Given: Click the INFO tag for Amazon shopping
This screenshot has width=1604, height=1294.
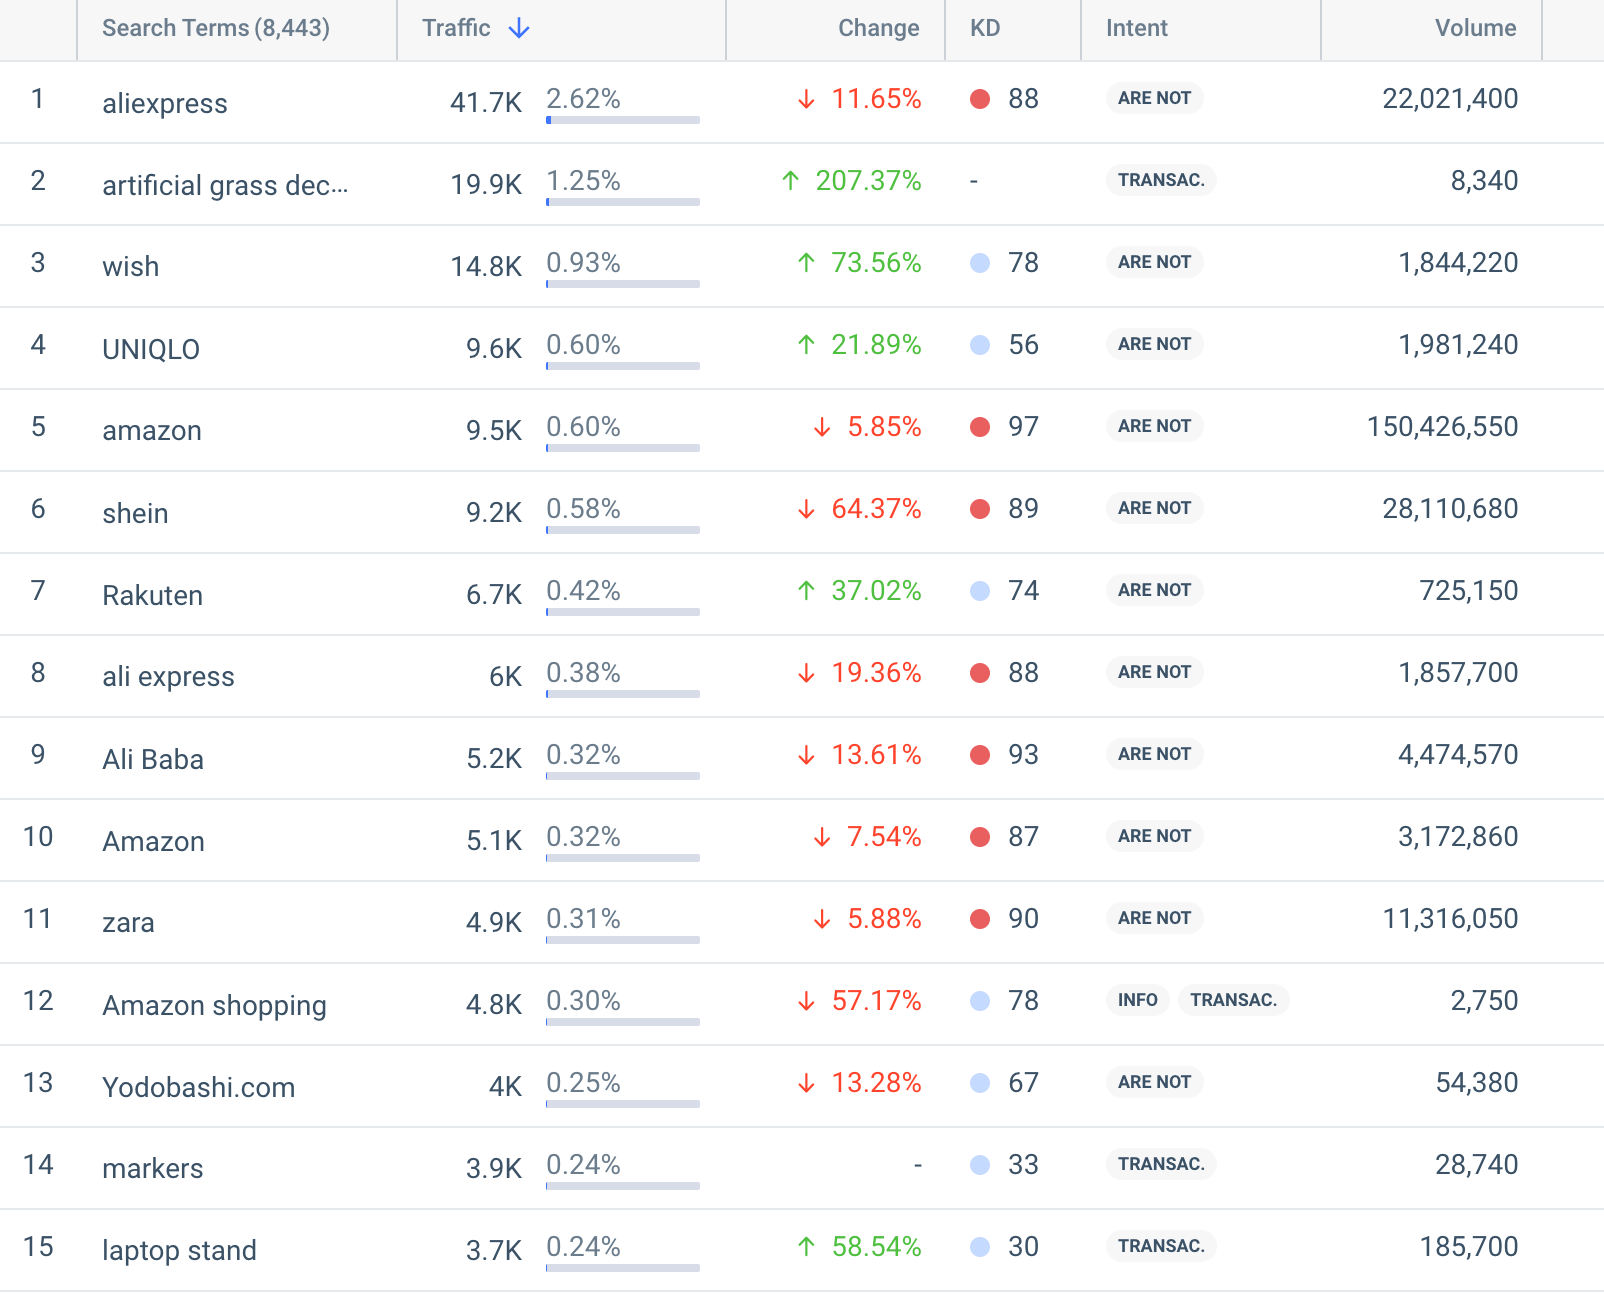Looking at the screenshot, I should coord(1137,1000).
